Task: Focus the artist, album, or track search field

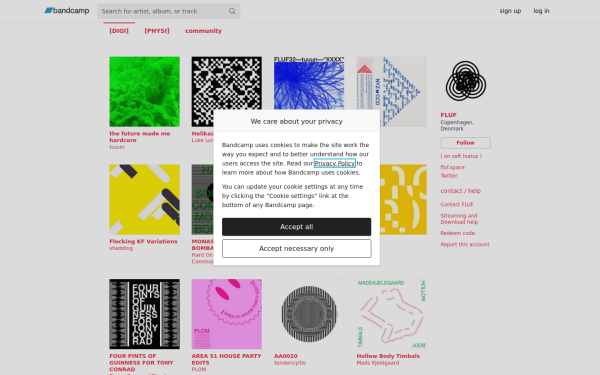Action: pos(168,11)
